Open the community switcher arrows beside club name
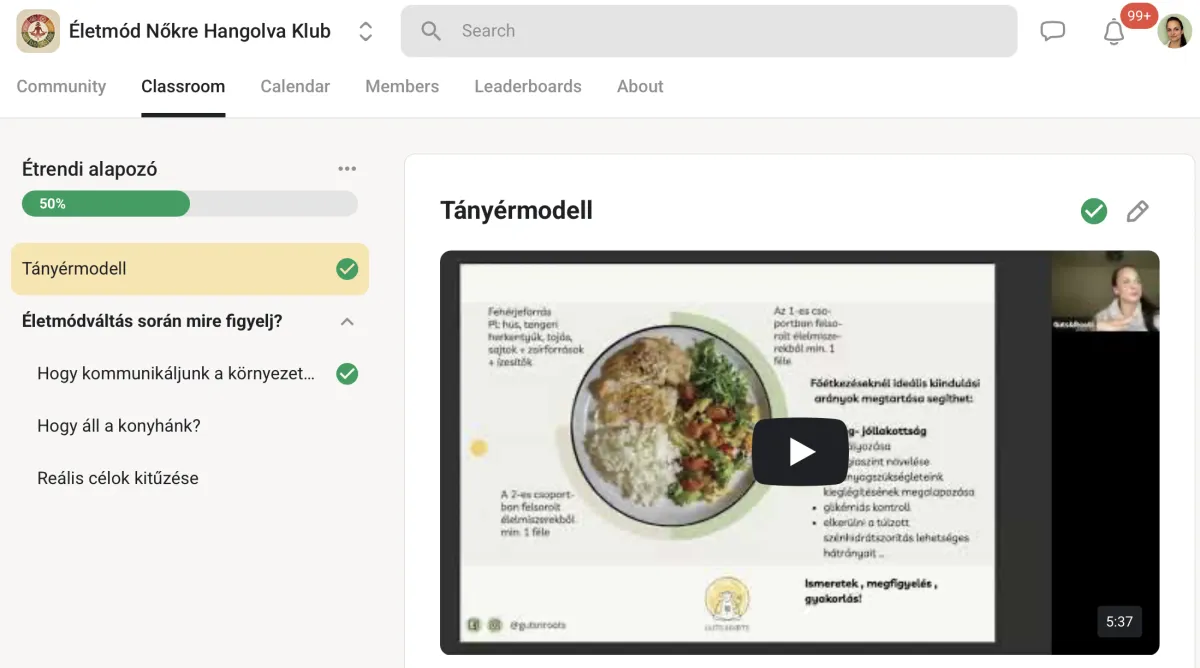Screen dimensions: 1200x668 click(366, 31)
